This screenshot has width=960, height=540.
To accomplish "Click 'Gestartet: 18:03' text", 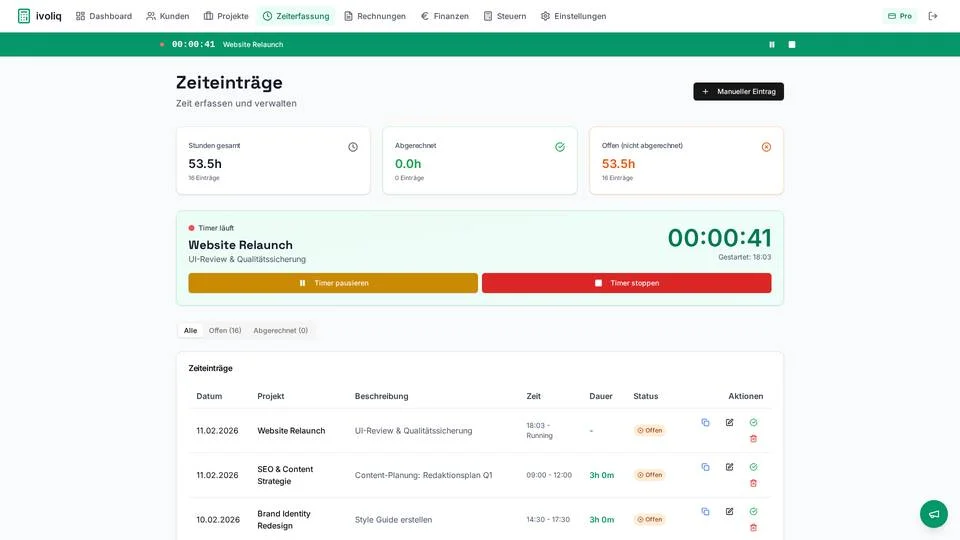I will (x=744, y=257).
